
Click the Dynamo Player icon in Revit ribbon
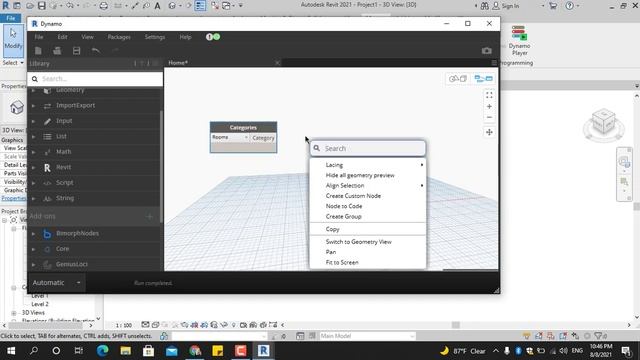pos(519,40)
